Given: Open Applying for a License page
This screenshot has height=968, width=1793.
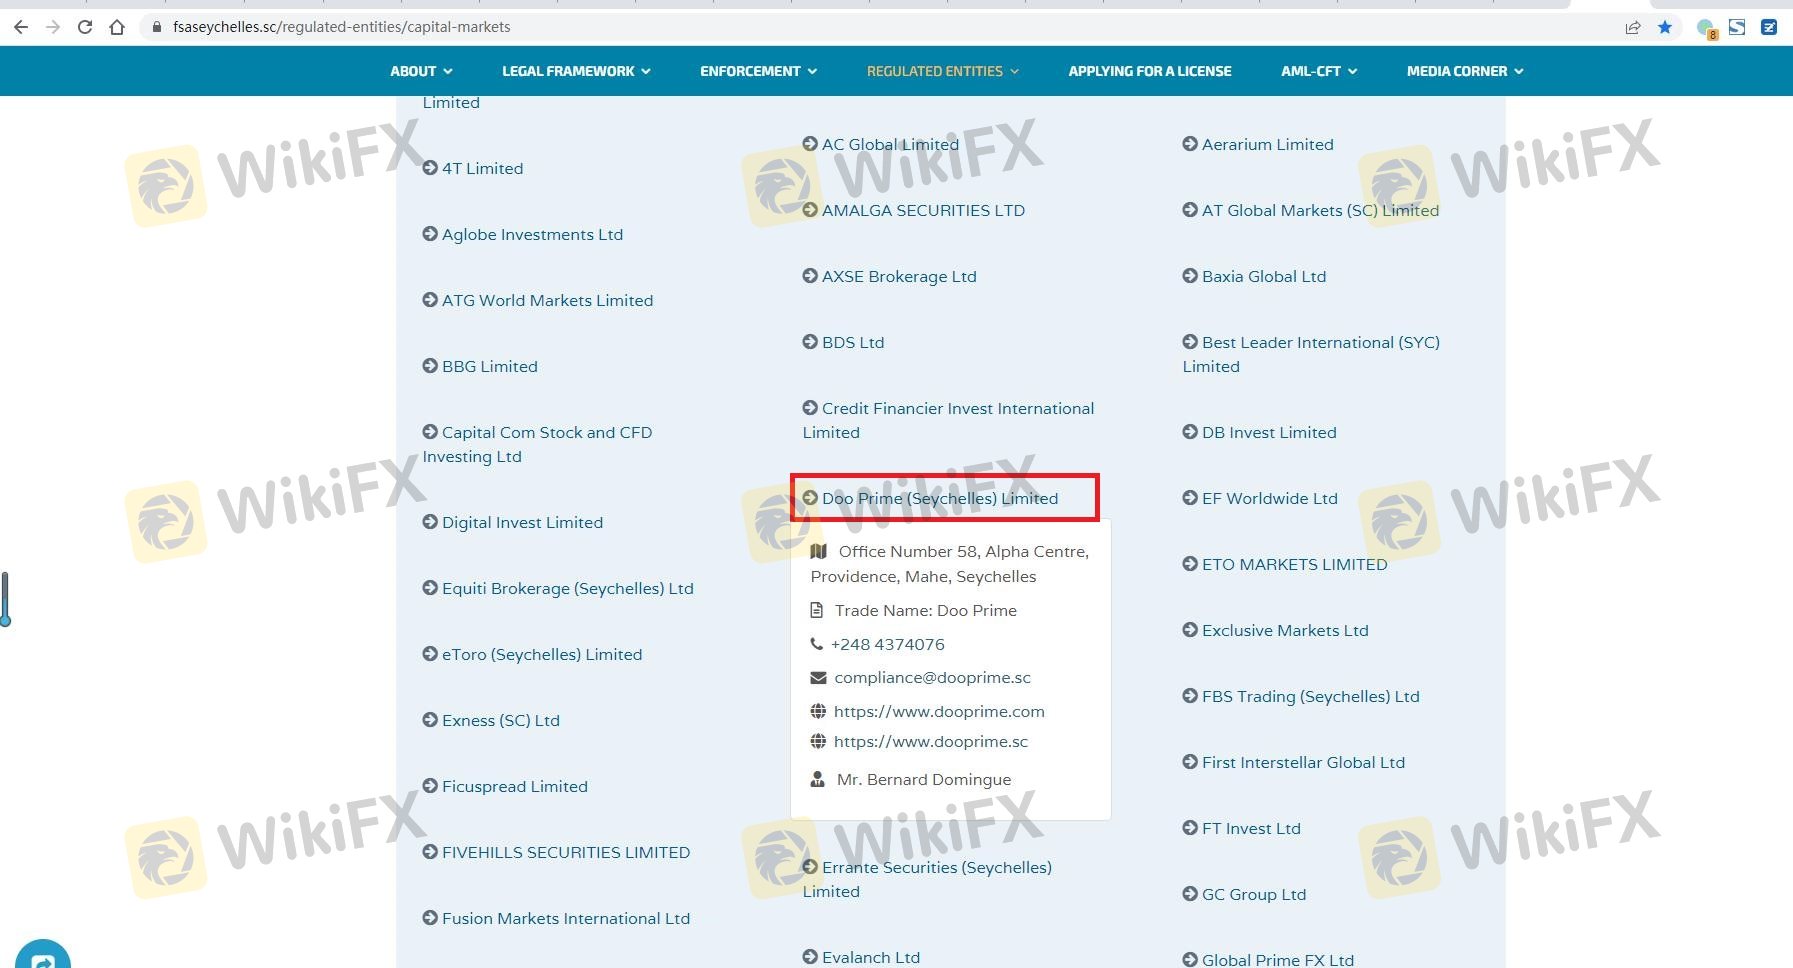Looking at the screenshot, I should pyautogui.click(x=1149, y=71).
